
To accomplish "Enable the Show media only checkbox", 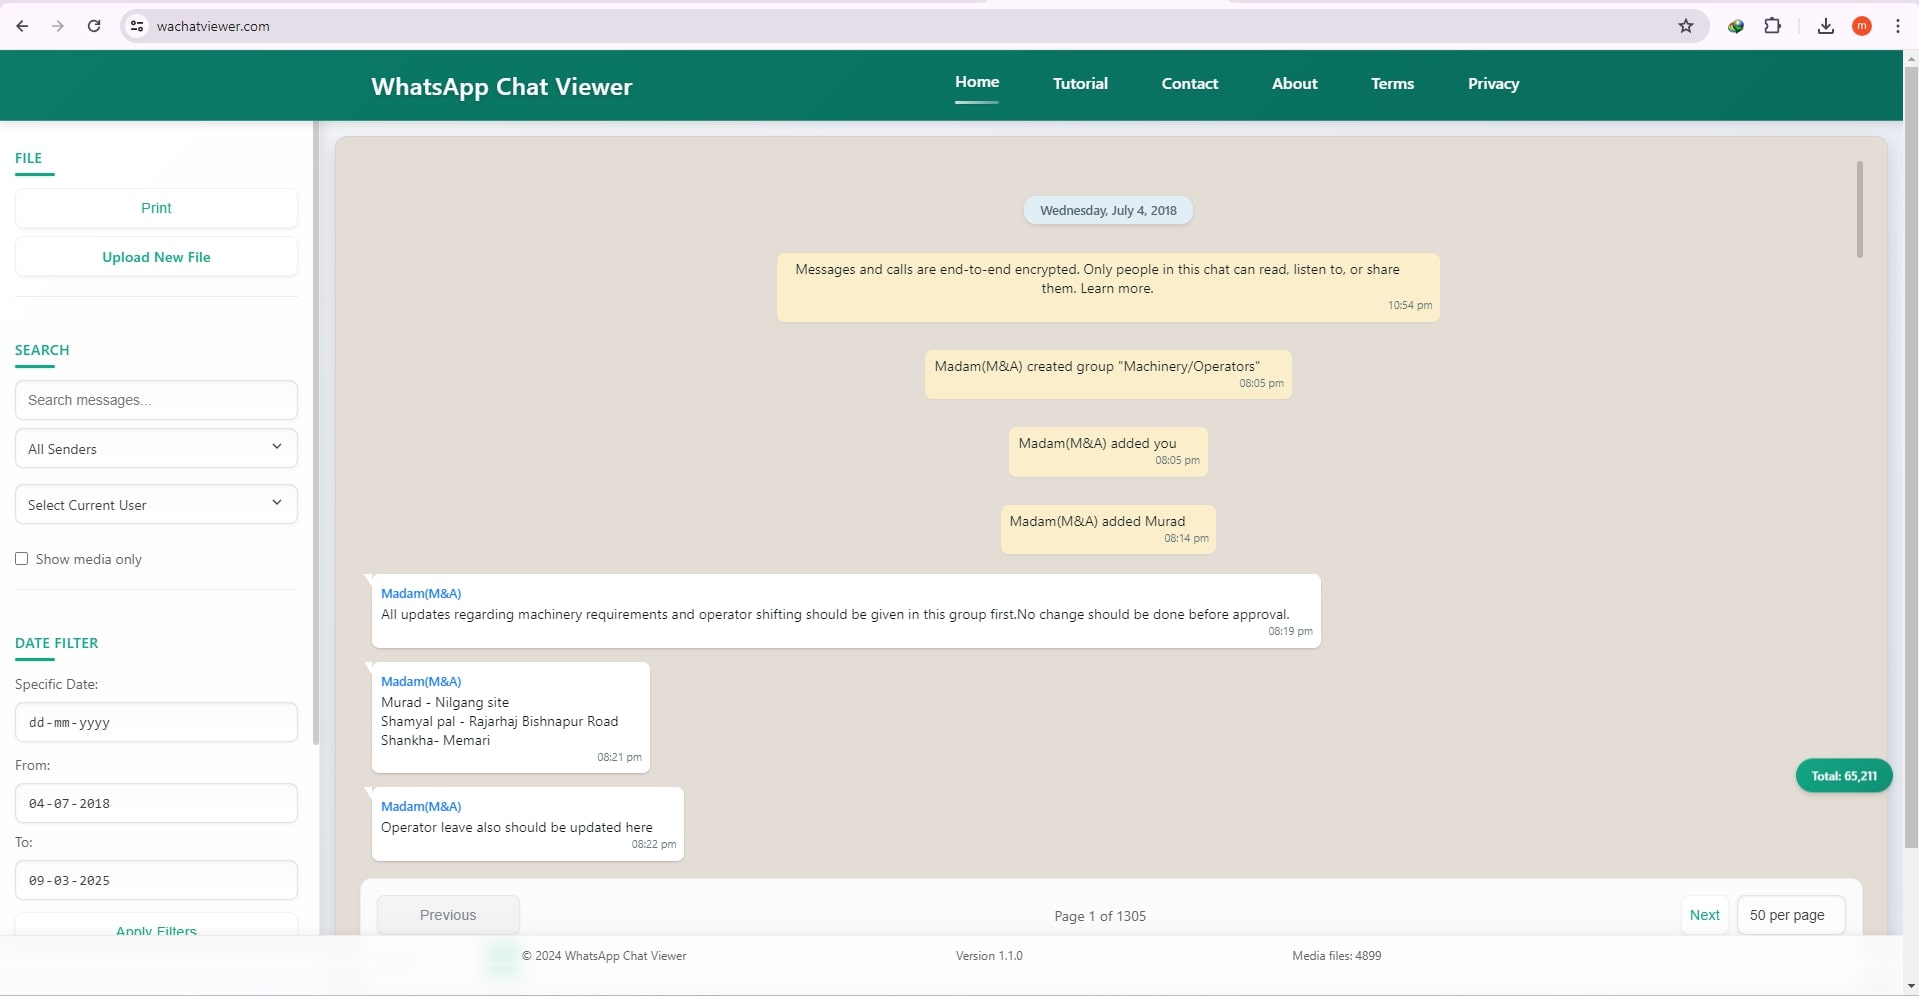I will click(x=22, y=559).
